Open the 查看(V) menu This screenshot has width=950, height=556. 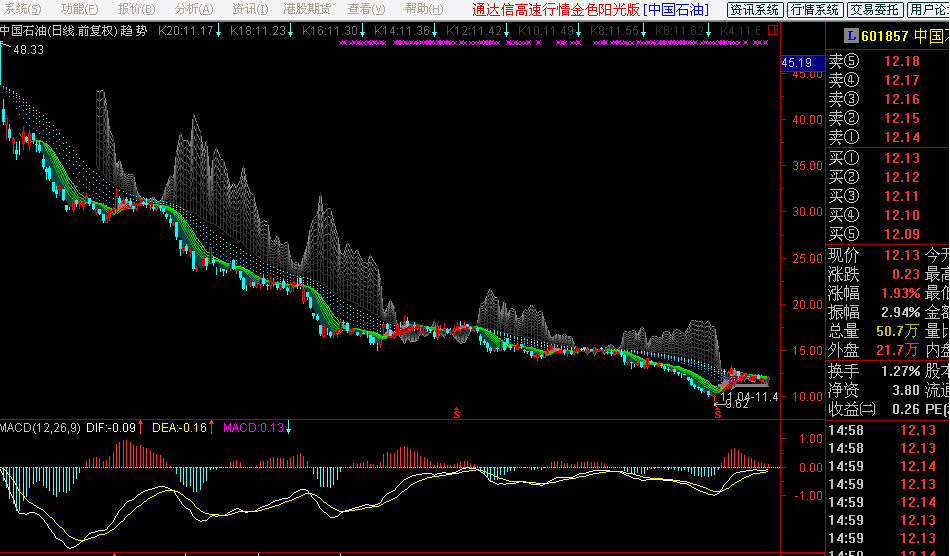click(367, 9)
